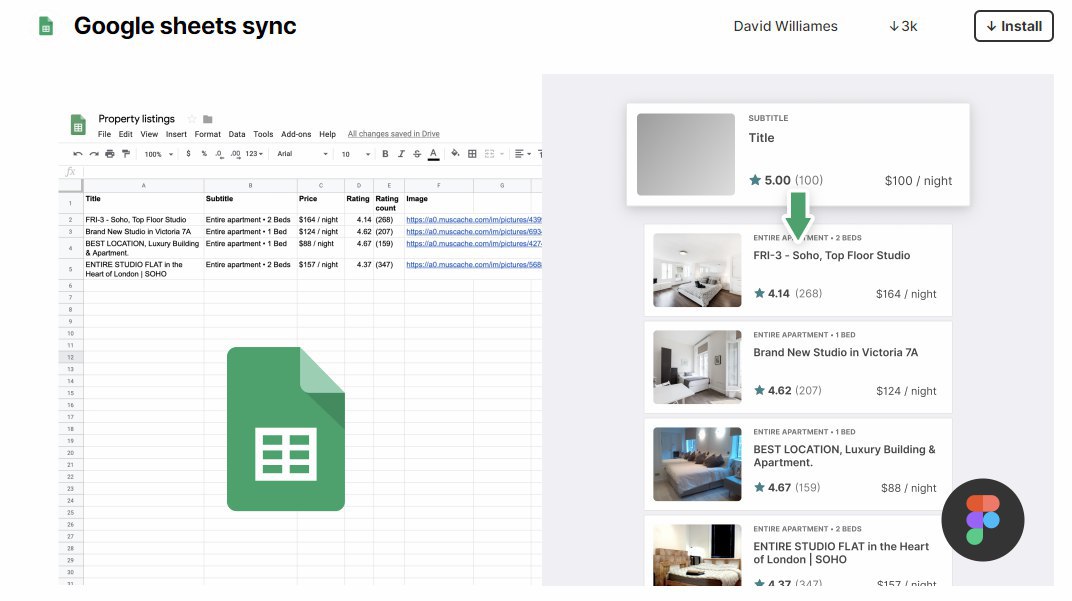Open the text color picker
The height and width of the screenshot is (601, 1072).
click(x=433, y=155)
